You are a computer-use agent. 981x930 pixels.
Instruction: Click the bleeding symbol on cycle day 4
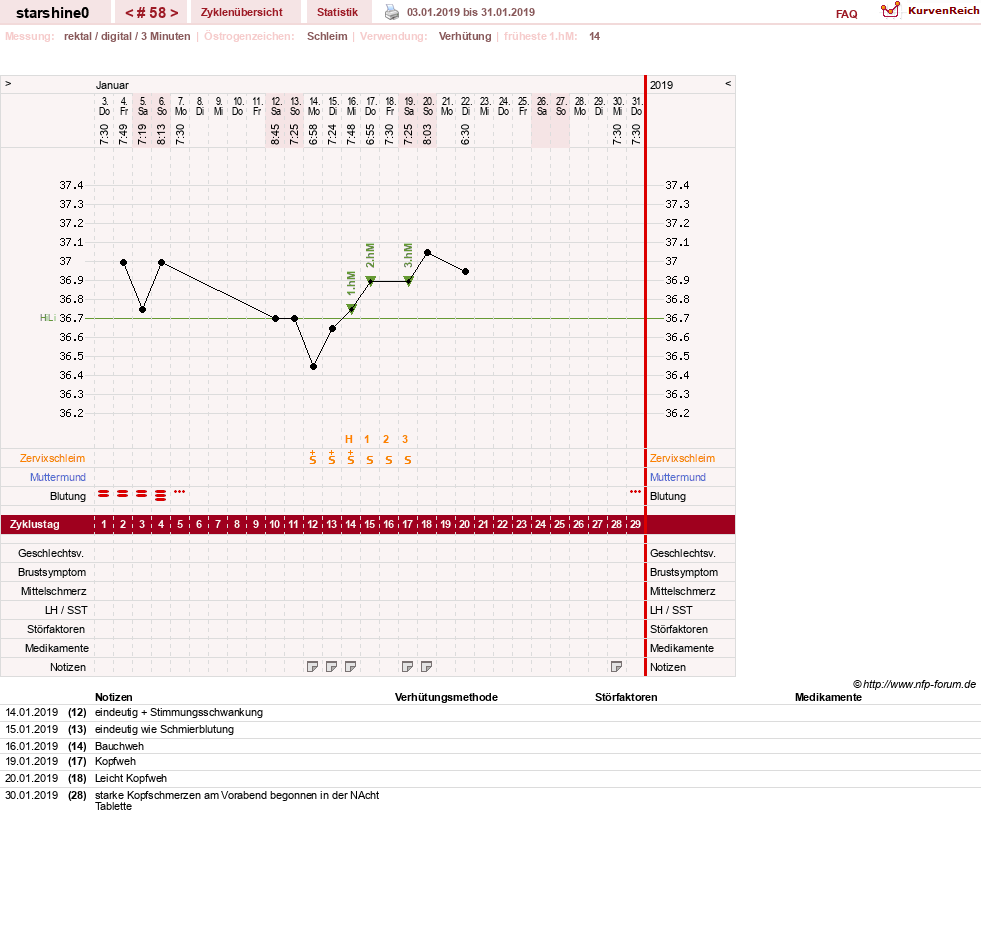tap(161, 496)
